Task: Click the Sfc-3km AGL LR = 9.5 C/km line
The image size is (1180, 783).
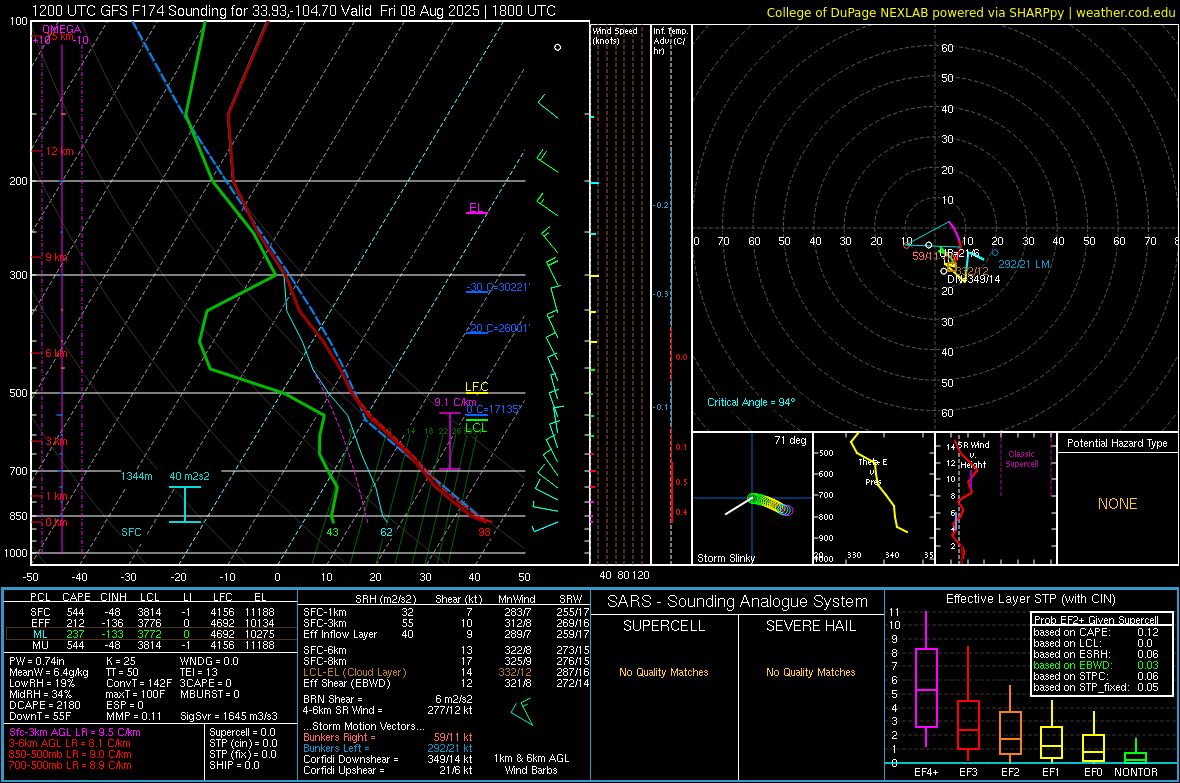Action: pos(75,732)
